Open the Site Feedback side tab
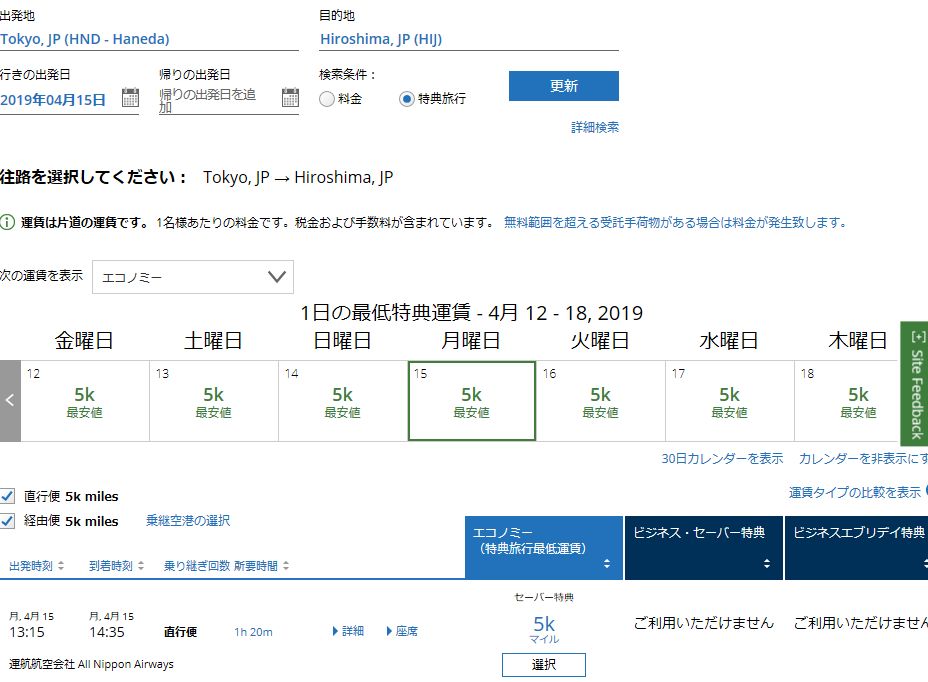 (x=915, y=384)
